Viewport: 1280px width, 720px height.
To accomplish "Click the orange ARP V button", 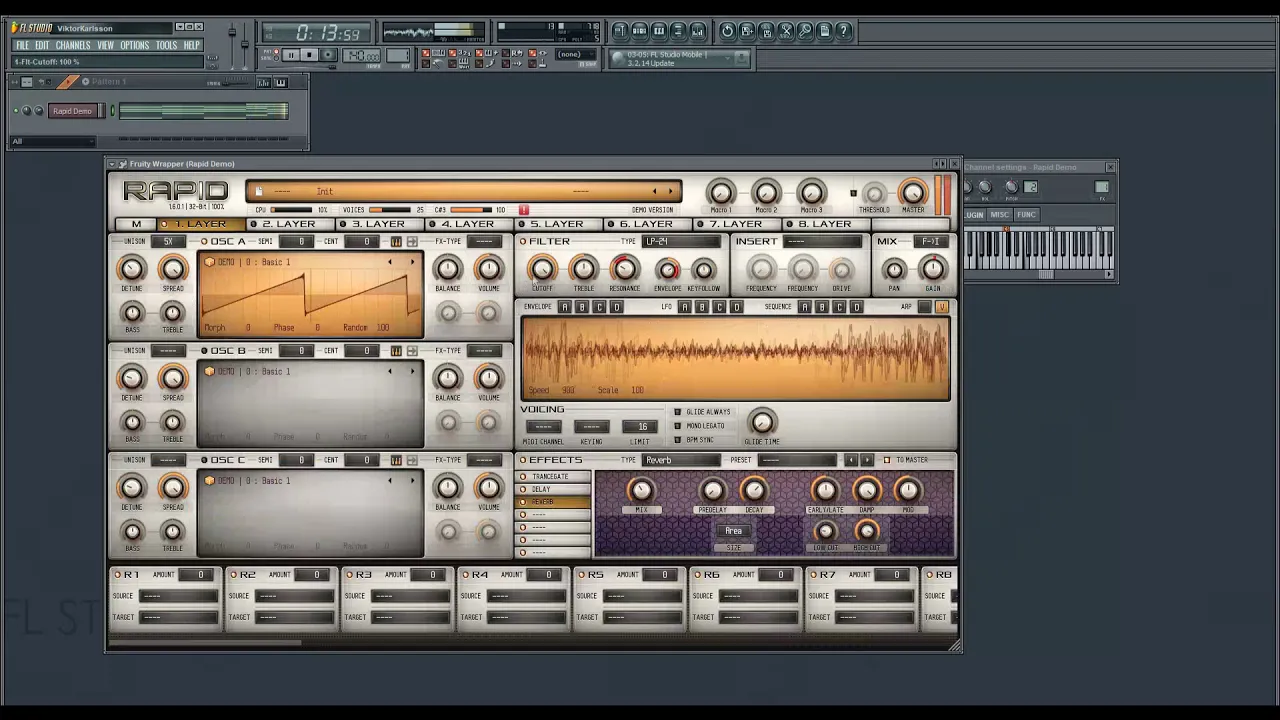I will [941, 307].
